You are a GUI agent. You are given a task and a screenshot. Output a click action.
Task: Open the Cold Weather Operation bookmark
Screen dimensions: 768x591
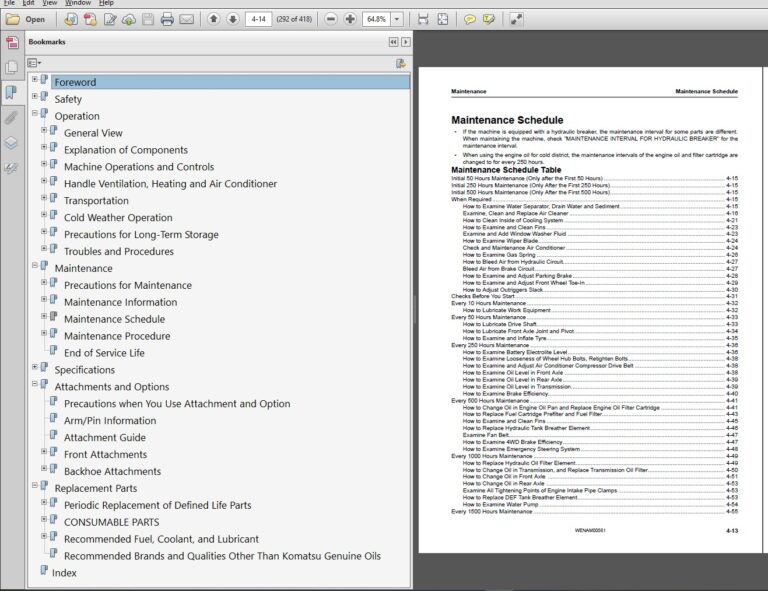(118, 218)
